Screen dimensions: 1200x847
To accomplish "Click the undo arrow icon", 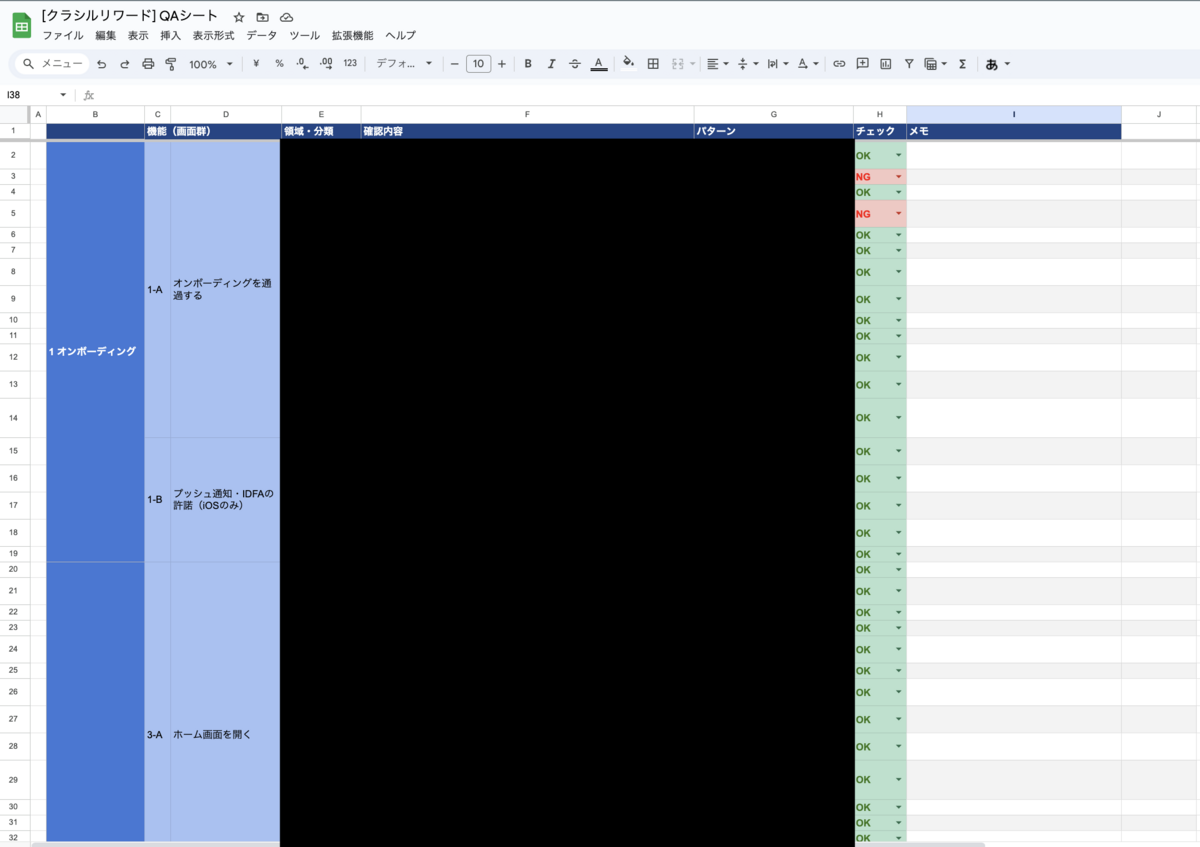I will (102, 64).
